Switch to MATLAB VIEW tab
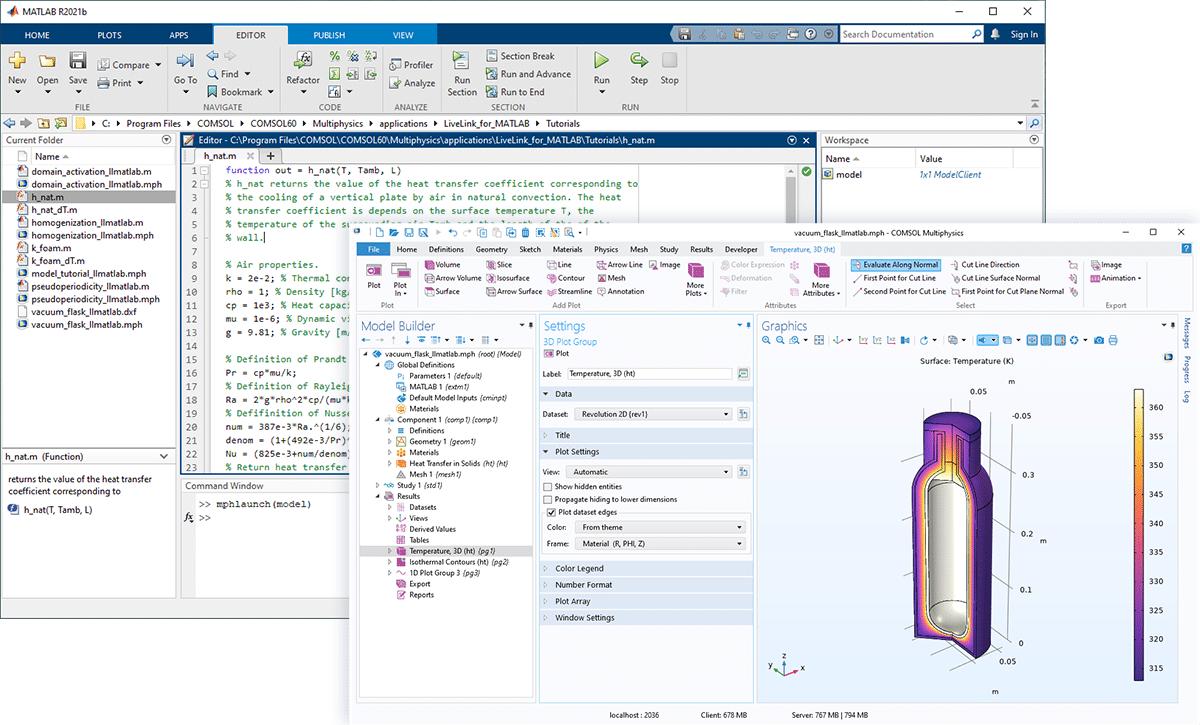1200x725 pixels. [402, 35]
